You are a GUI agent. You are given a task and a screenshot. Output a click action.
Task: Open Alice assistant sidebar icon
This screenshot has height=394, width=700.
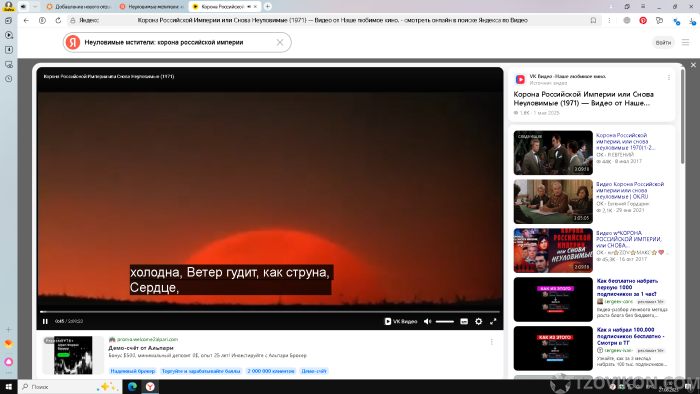click(8, 362)
